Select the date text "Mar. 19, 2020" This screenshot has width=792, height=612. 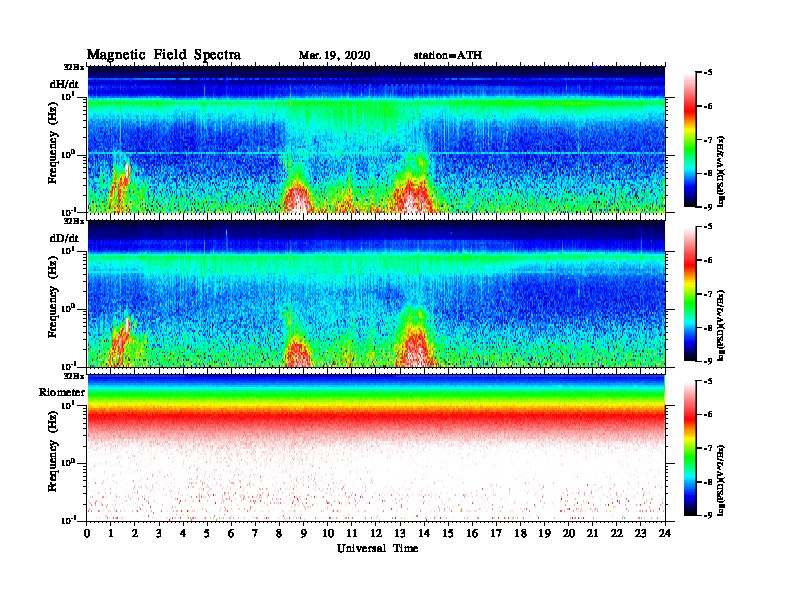(x=334, y=56)
